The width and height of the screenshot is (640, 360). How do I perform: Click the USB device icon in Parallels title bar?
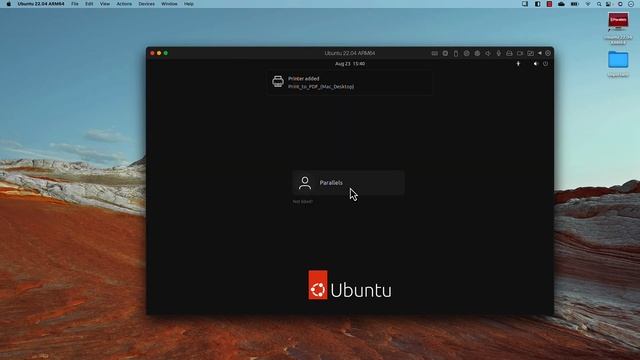pyautogui.click(x=456, y=53)
